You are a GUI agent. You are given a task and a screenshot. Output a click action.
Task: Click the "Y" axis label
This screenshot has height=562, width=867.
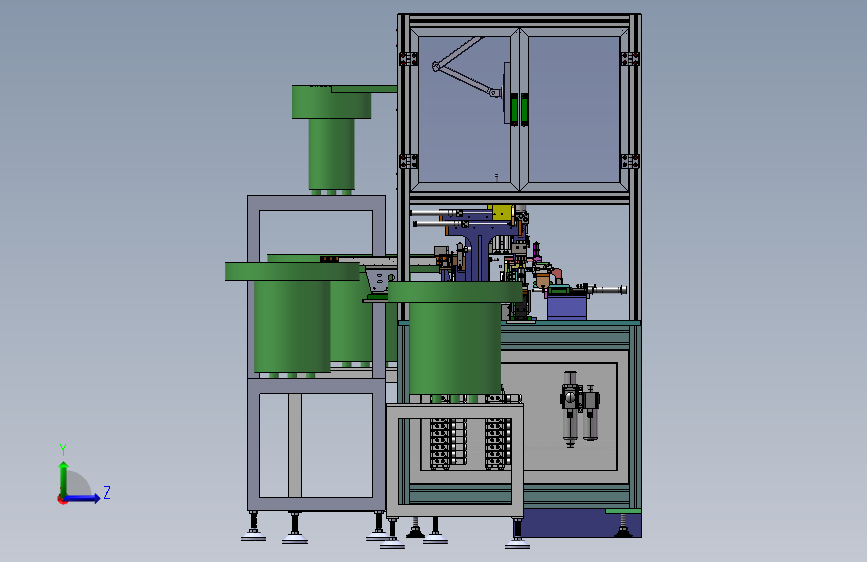(x=63, y=449)
